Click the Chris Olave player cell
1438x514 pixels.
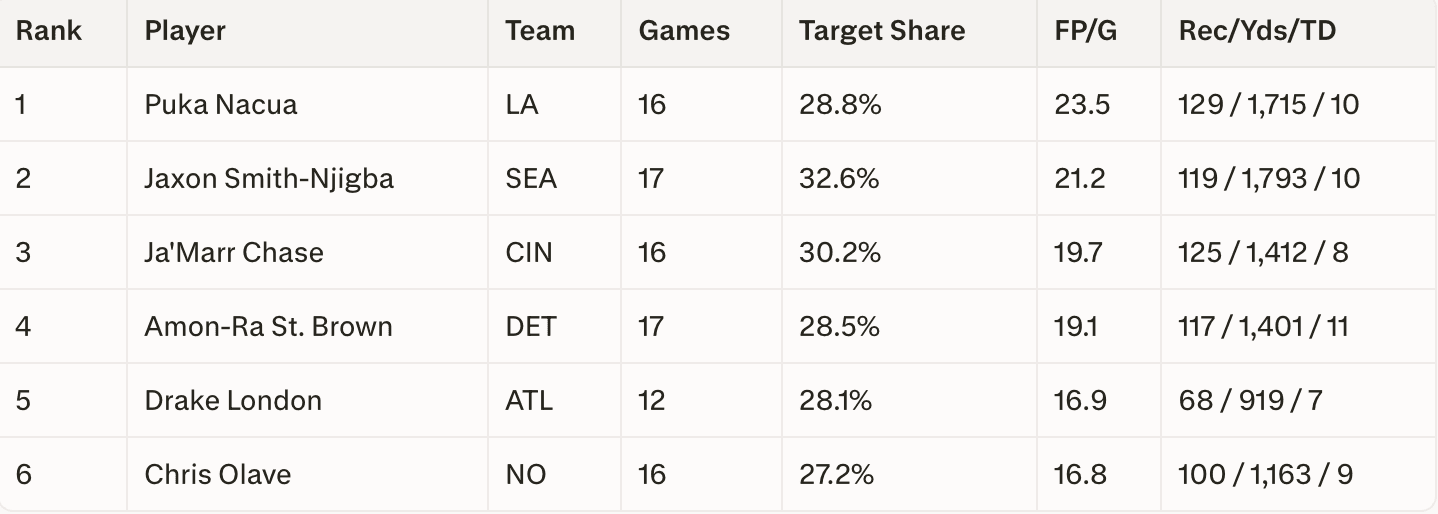click(218, 474)
